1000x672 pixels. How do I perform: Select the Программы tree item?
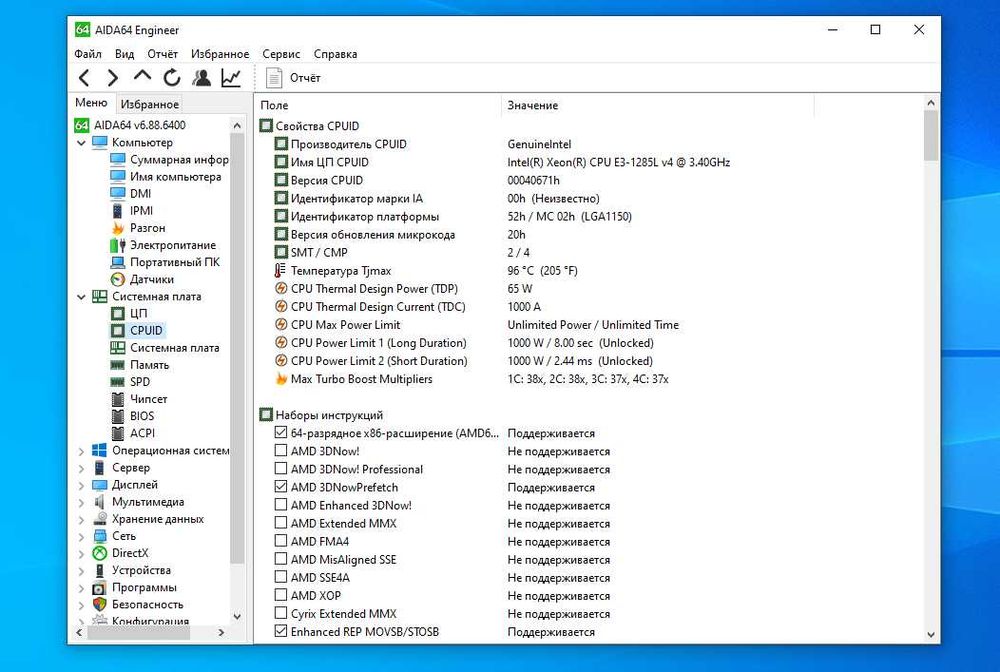tap(135, 587)
